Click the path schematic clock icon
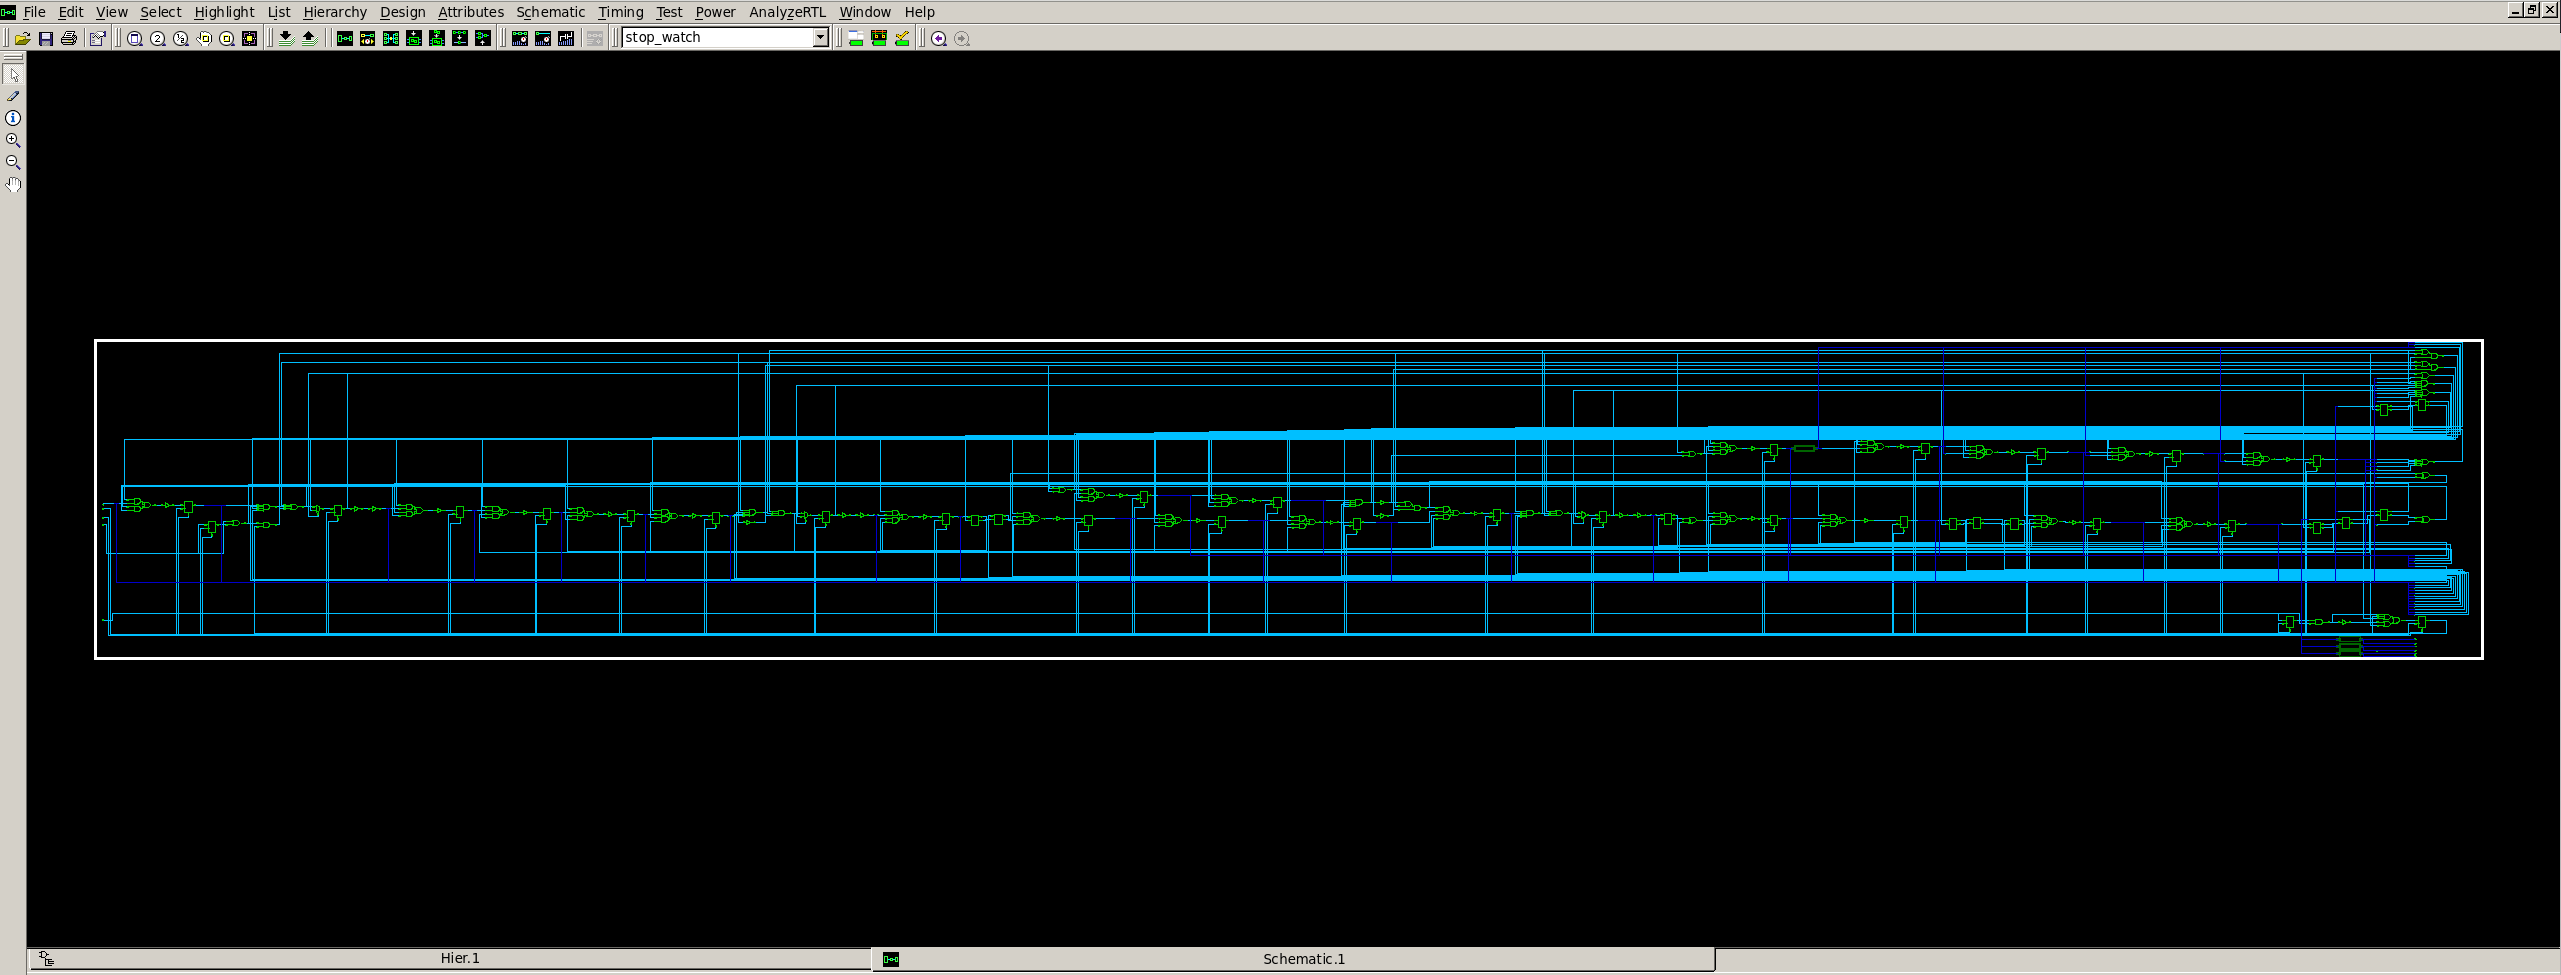This screenshot has height=975, width=2561. (367, 38)
